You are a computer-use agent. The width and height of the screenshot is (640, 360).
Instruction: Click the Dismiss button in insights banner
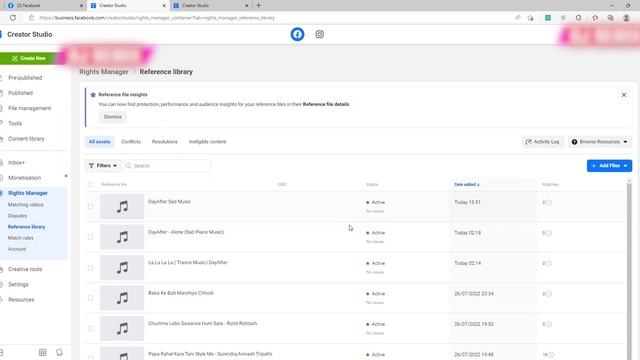point(113,117)
